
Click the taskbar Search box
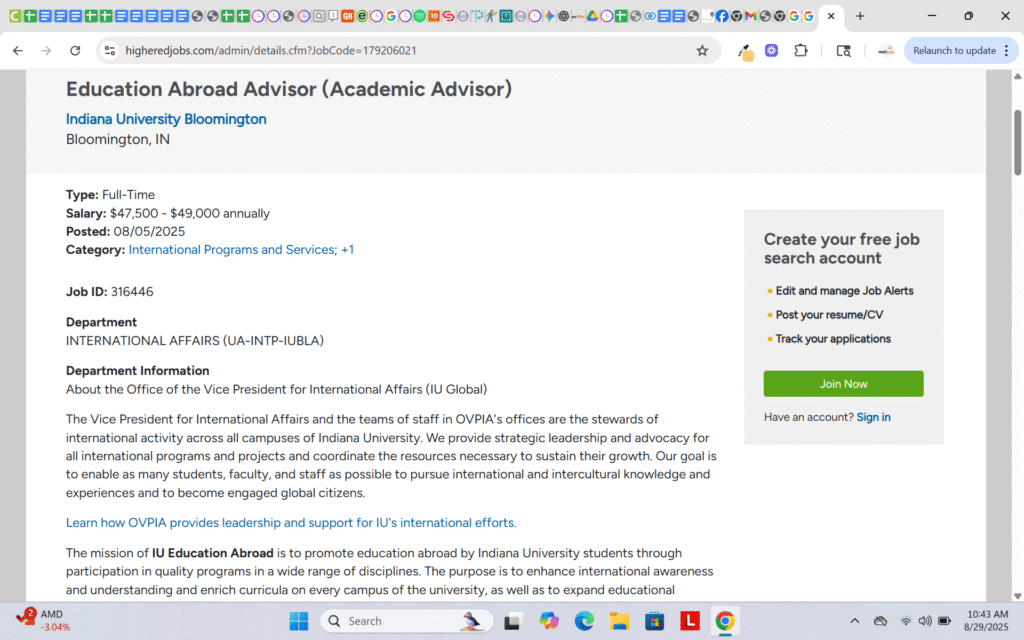tap(406, 621)
